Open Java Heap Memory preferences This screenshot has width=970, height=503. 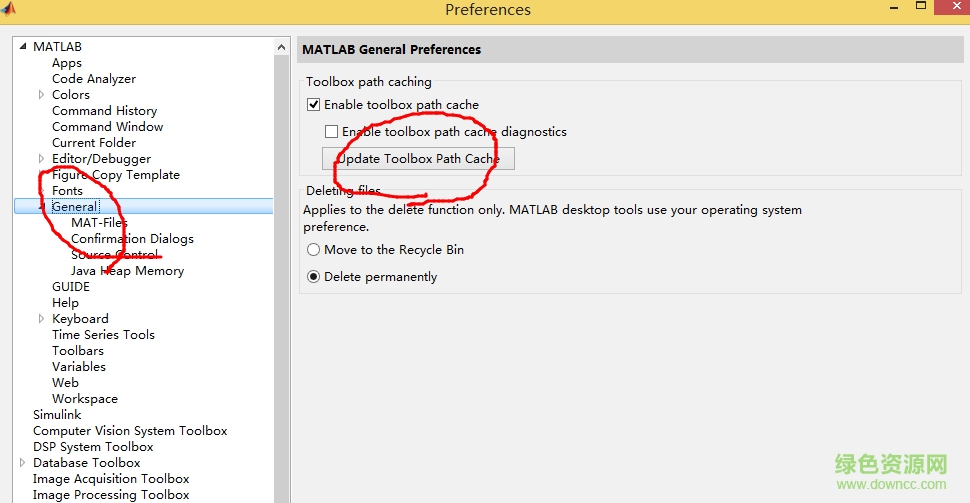point(127,271)
